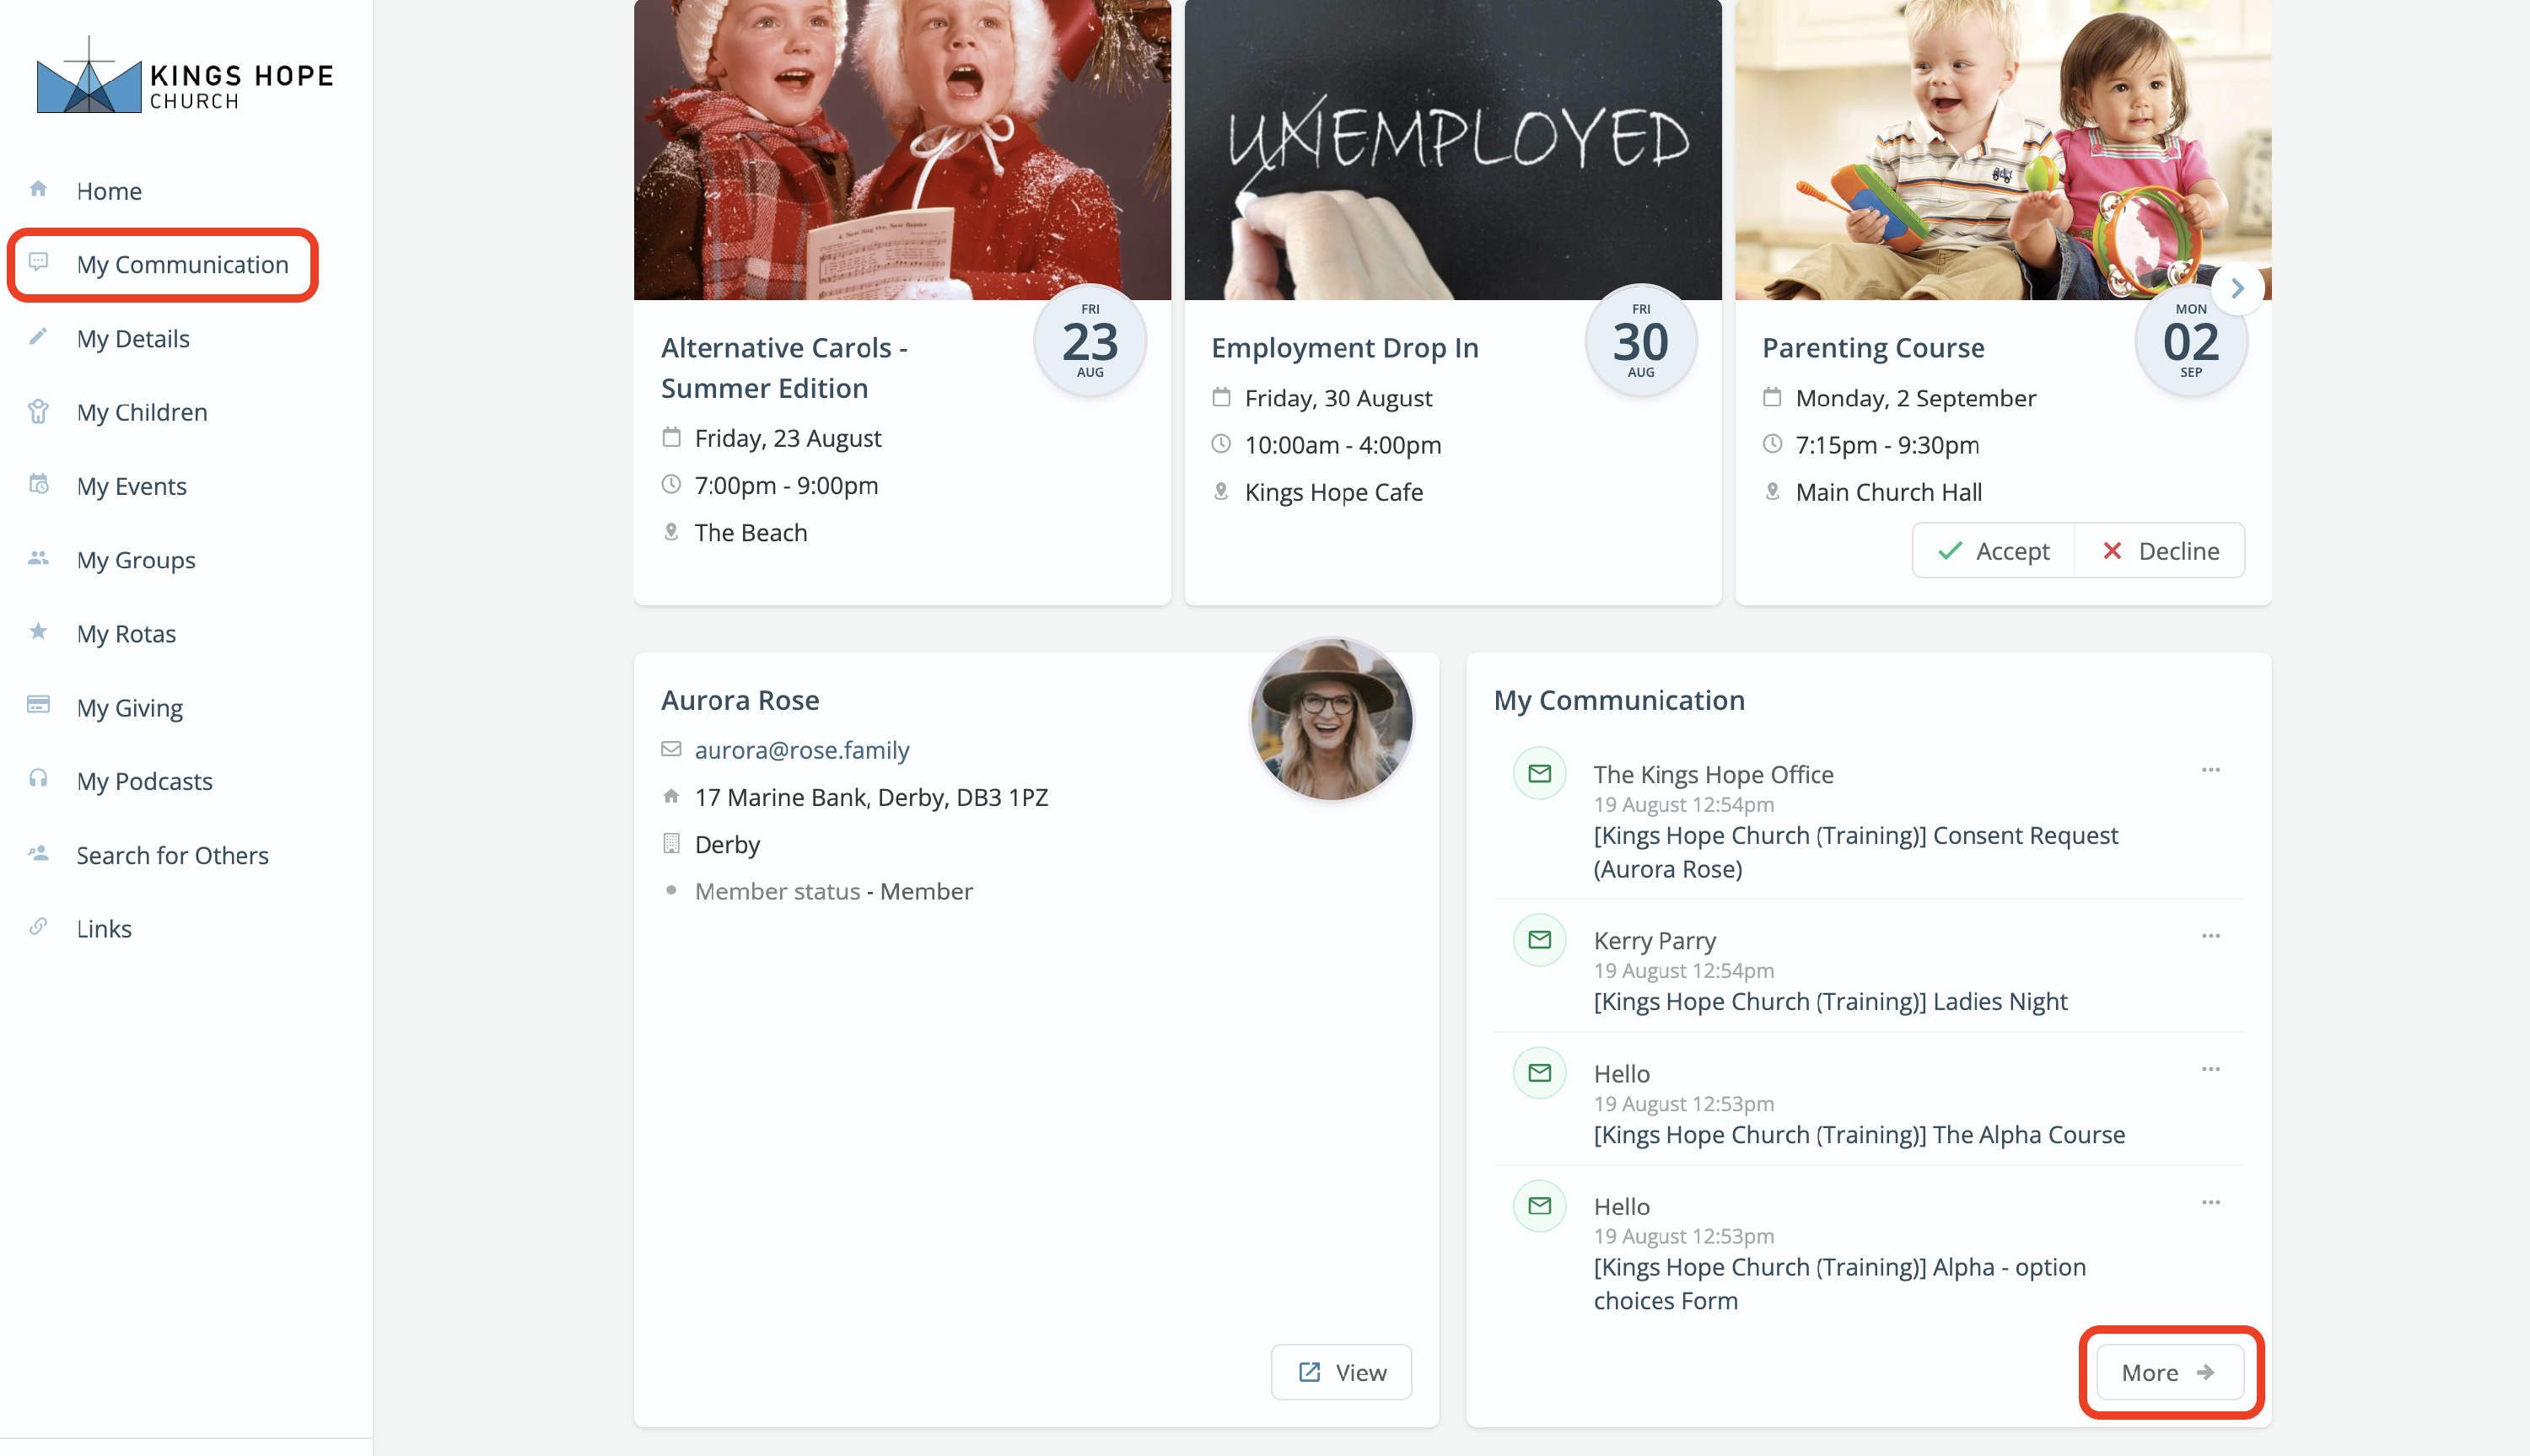
Task: Decline the Parenting Course invitation
Action: click(x=2159, y=550)
